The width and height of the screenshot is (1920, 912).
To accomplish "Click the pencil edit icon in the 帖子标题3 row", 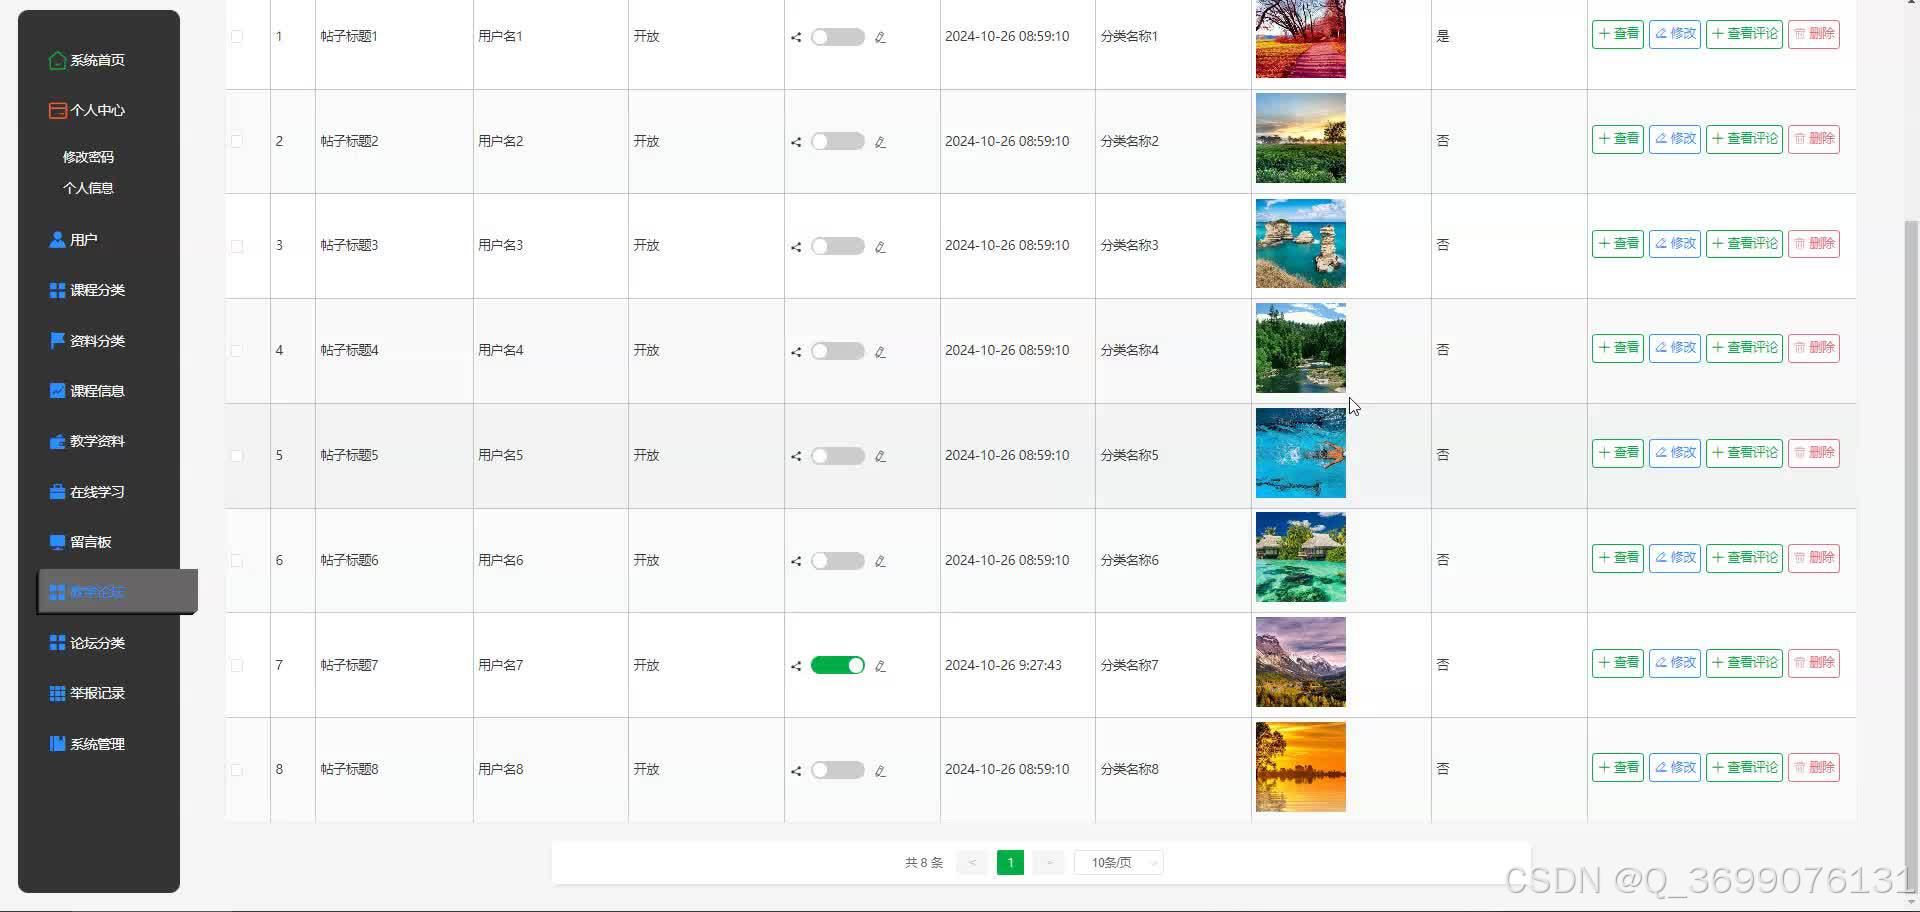I will coord(880,247).
